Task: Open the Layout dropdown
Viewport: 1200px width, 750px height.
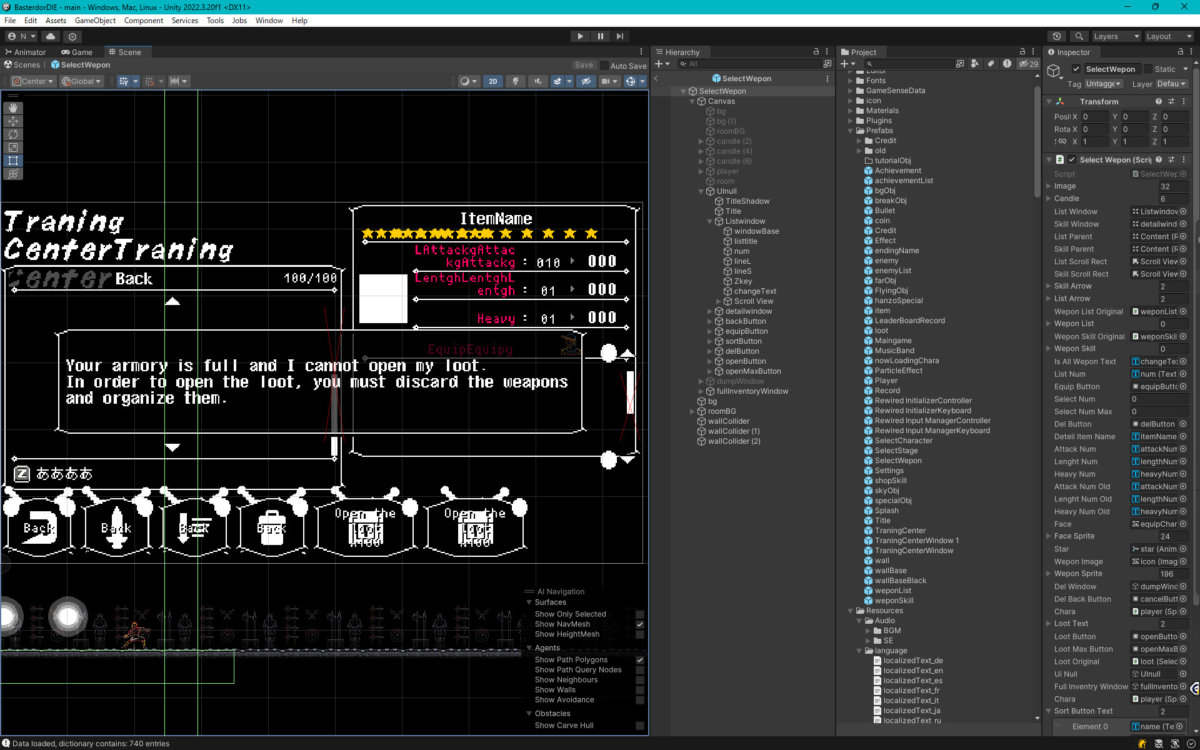Action: [x=1168, y=36]
